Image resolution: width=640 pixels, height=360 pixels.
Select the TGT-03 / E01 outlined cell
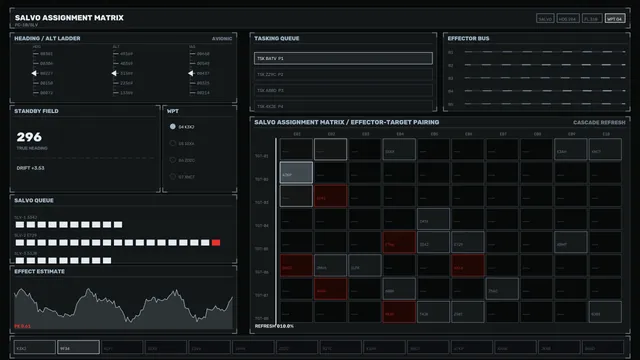(x=296, y=196)
